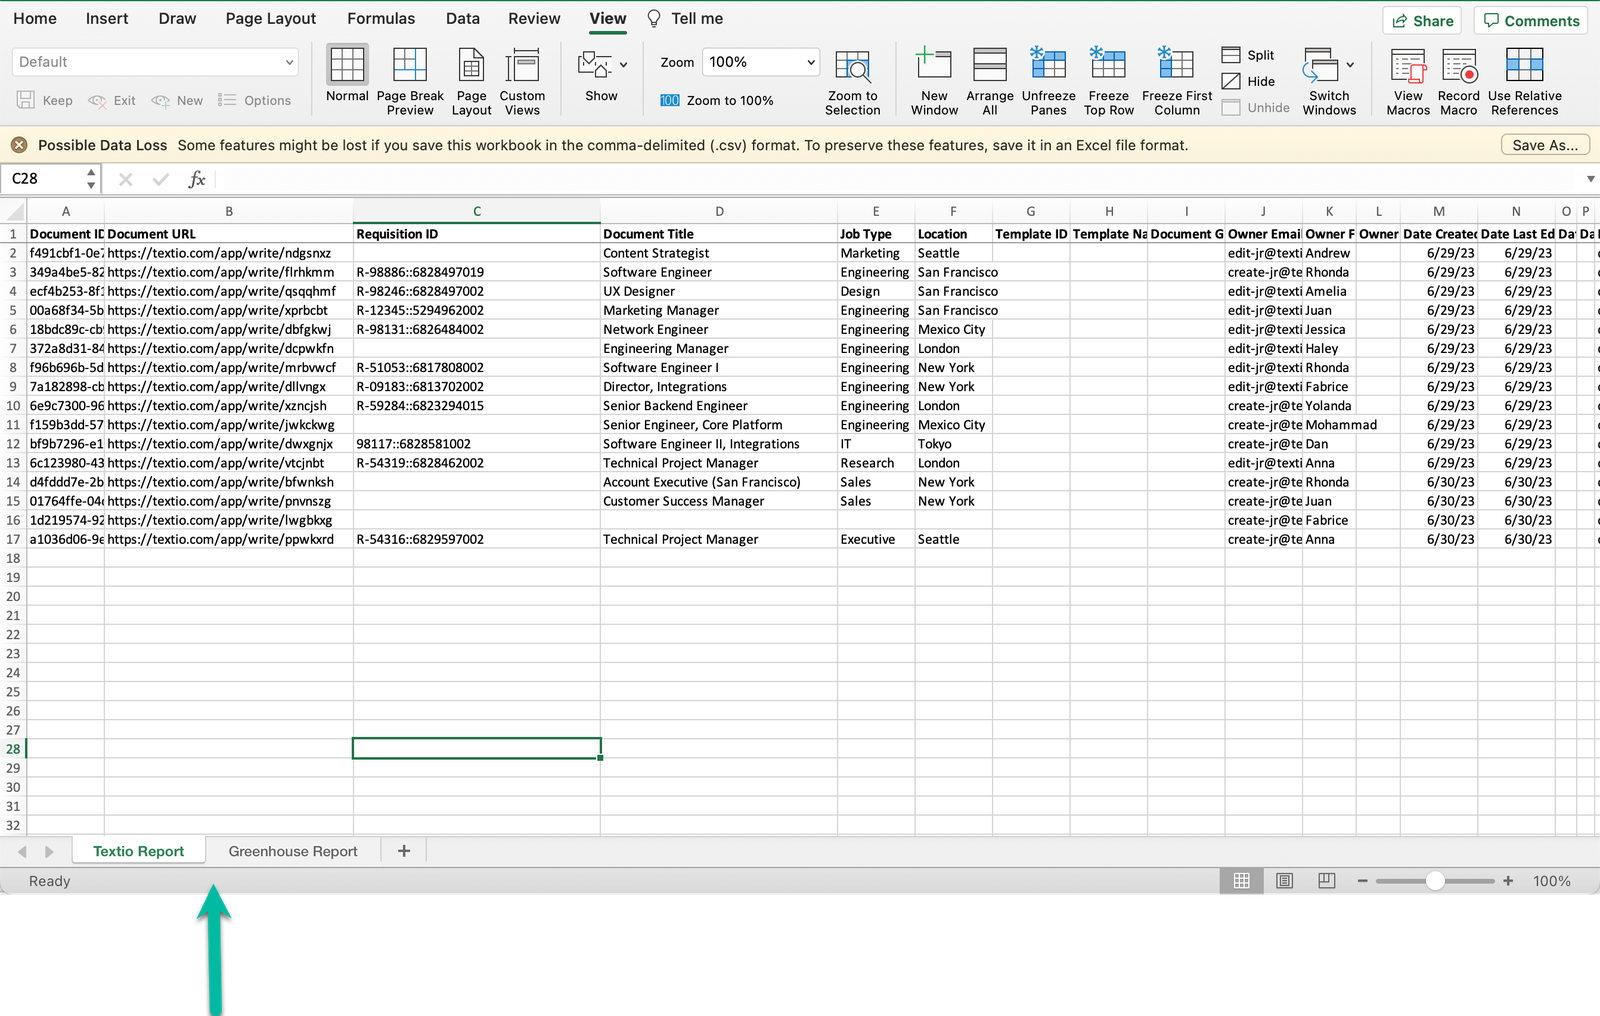
Task: Click Arrange All windows
Action: coord(989,81)
